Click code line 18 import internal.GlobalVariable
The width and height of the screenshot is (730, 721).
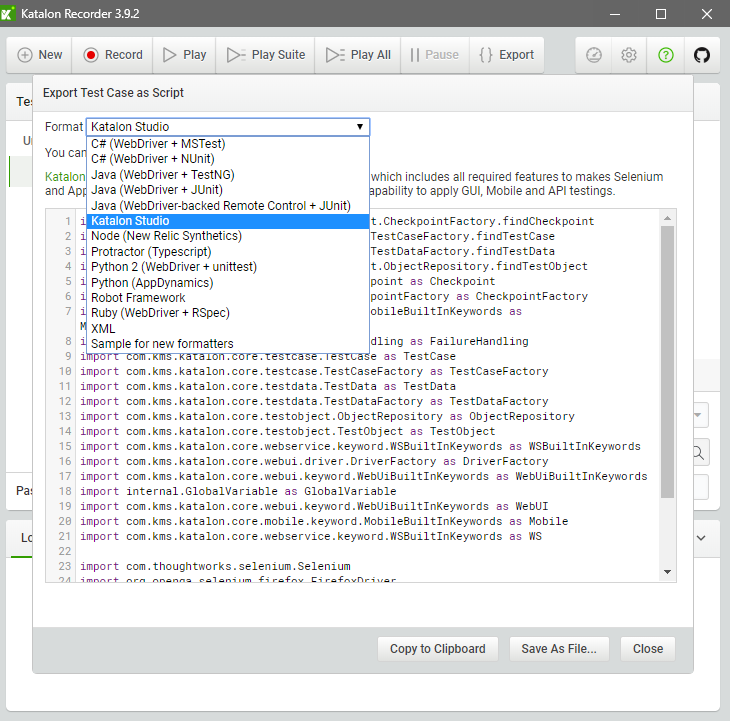(238, 492)
